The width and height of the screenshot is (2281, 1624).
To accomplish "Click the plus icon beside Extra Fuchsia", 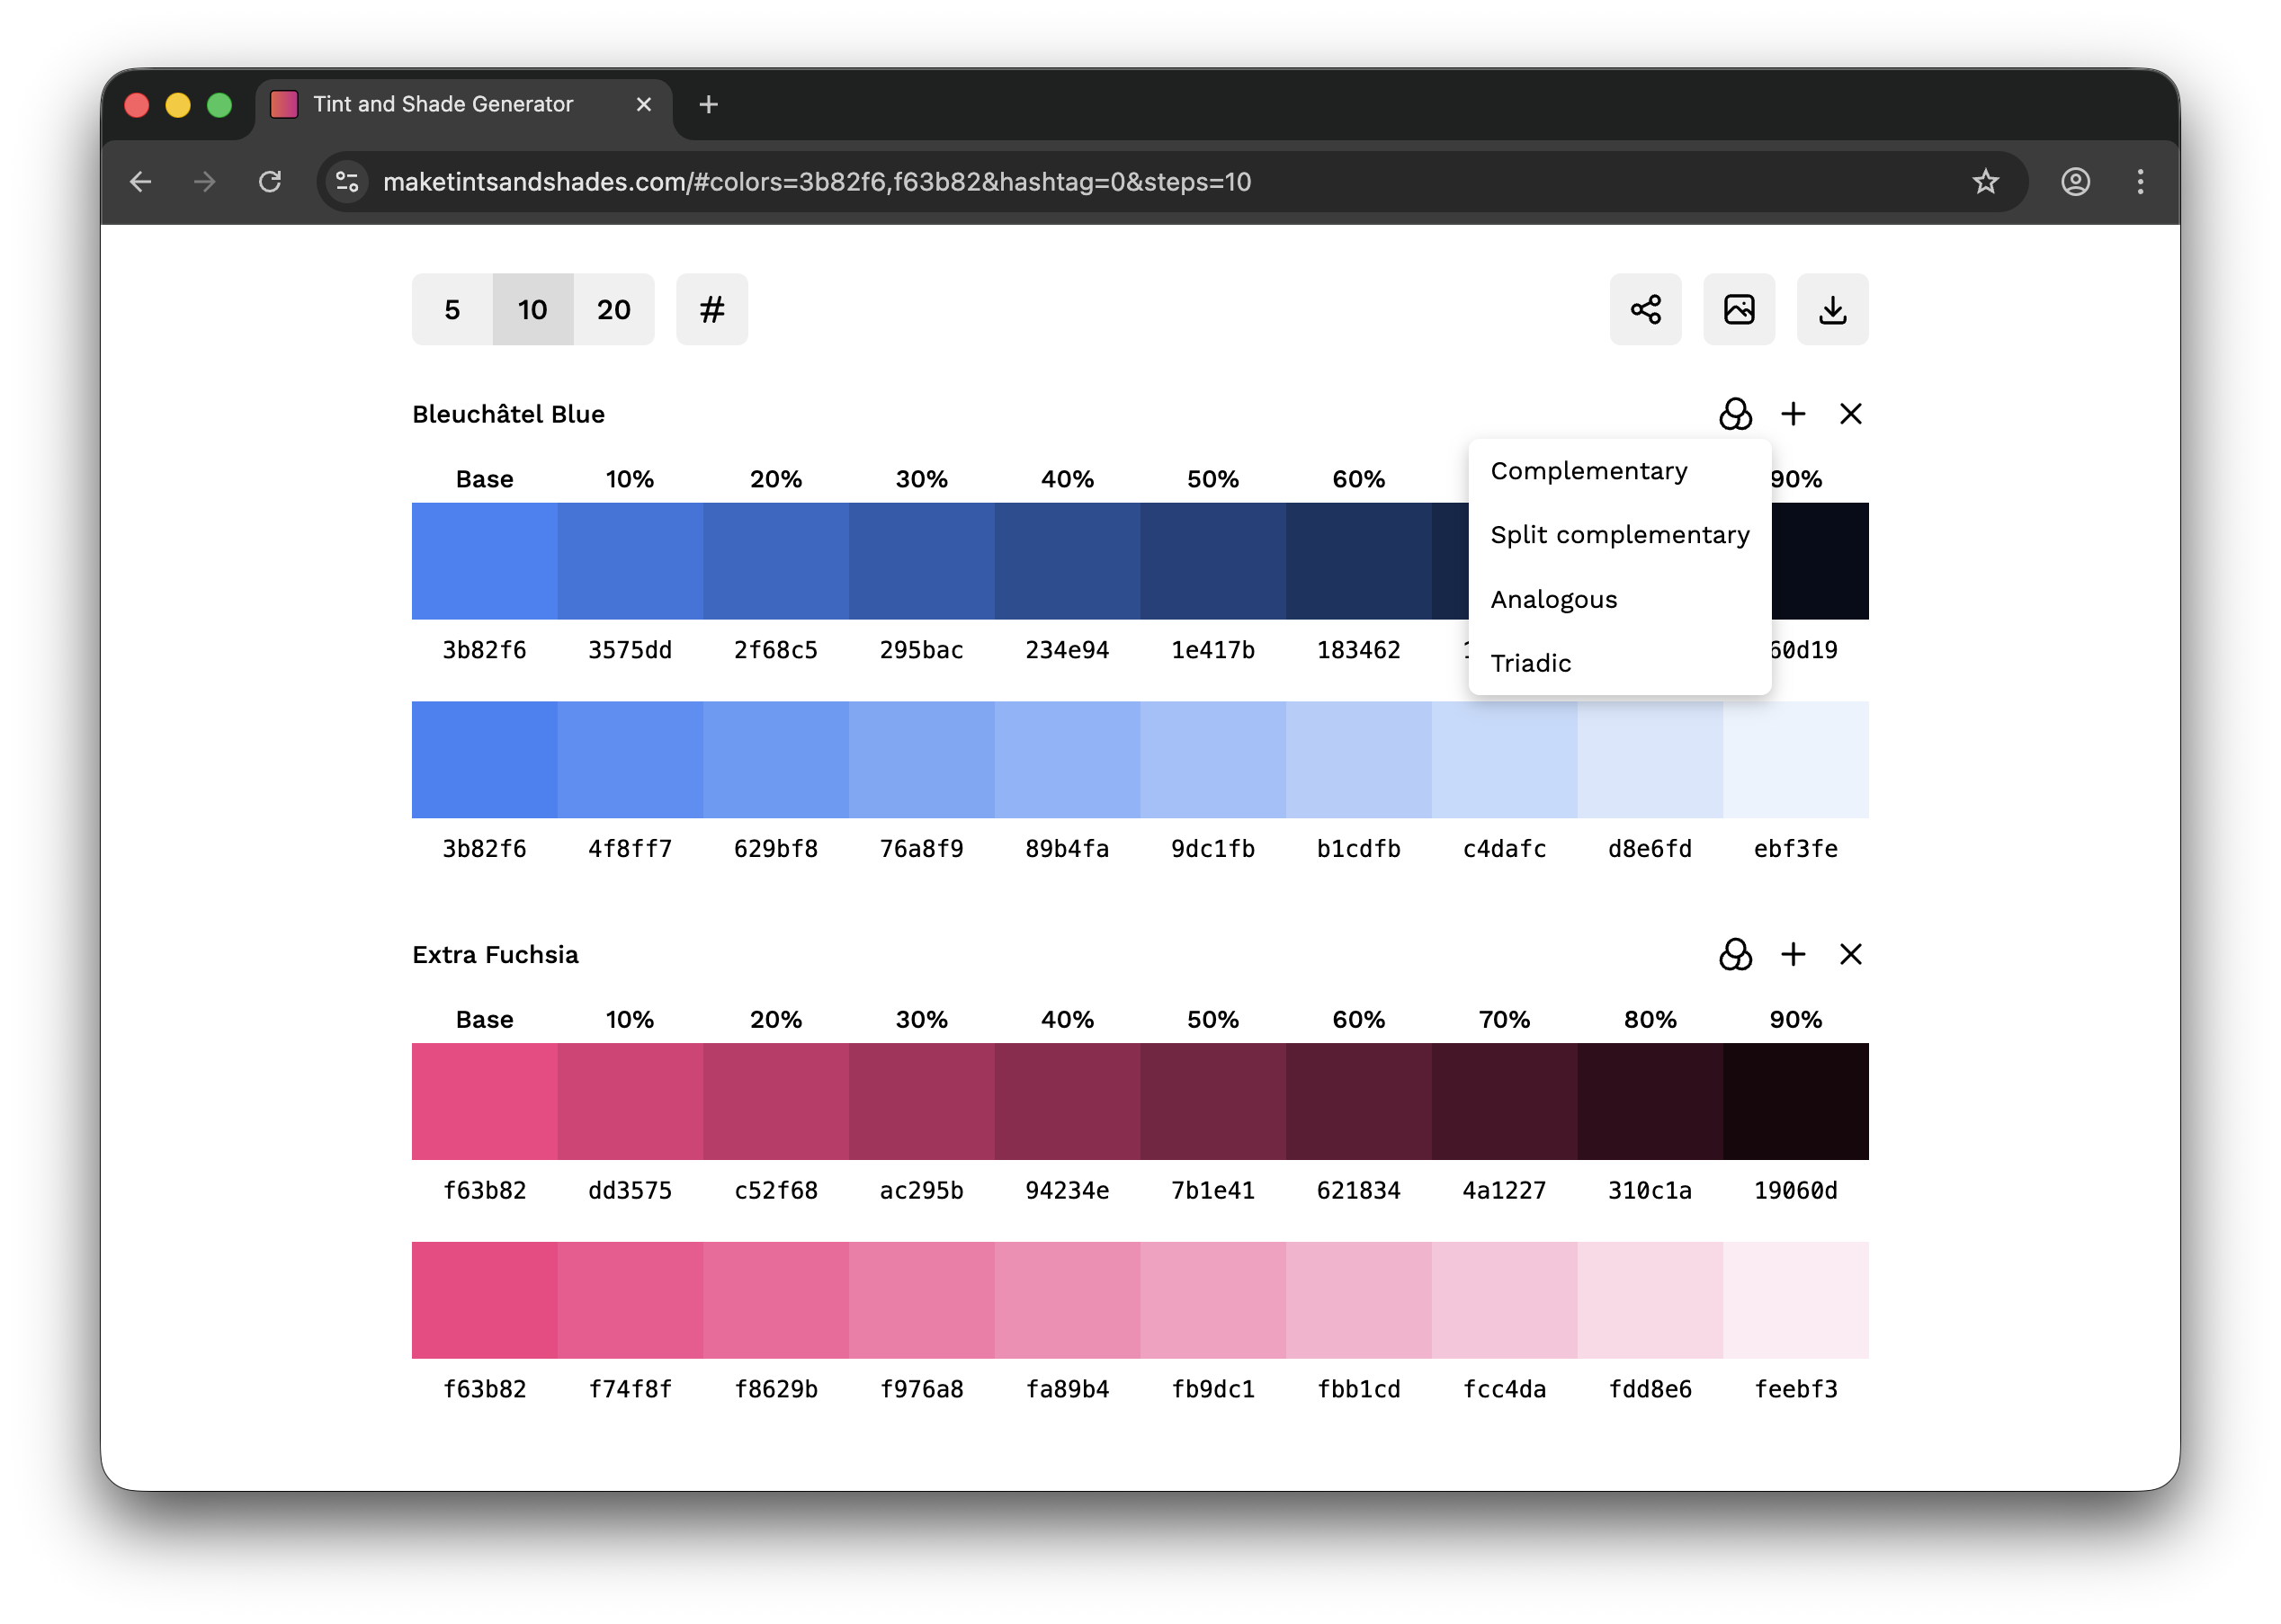I will click(x=1793, y=954).
